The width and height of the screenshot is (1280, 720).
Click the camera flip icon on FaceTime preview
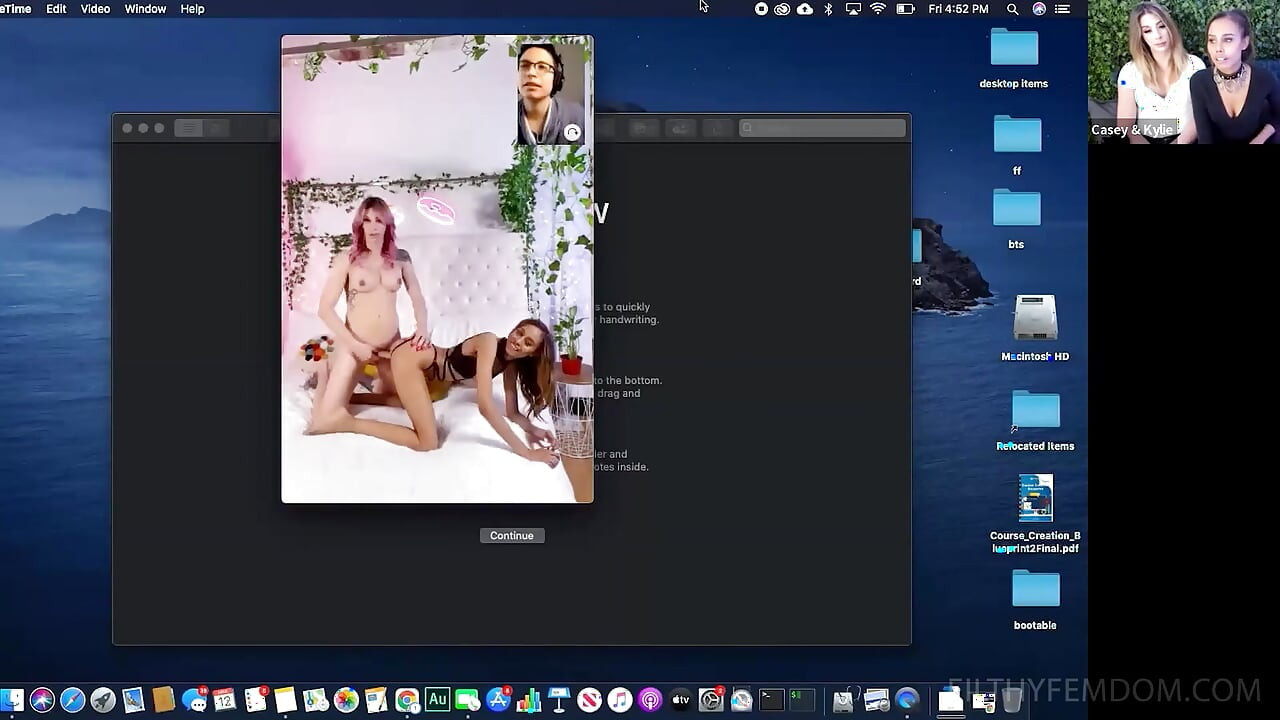(570, 131)
